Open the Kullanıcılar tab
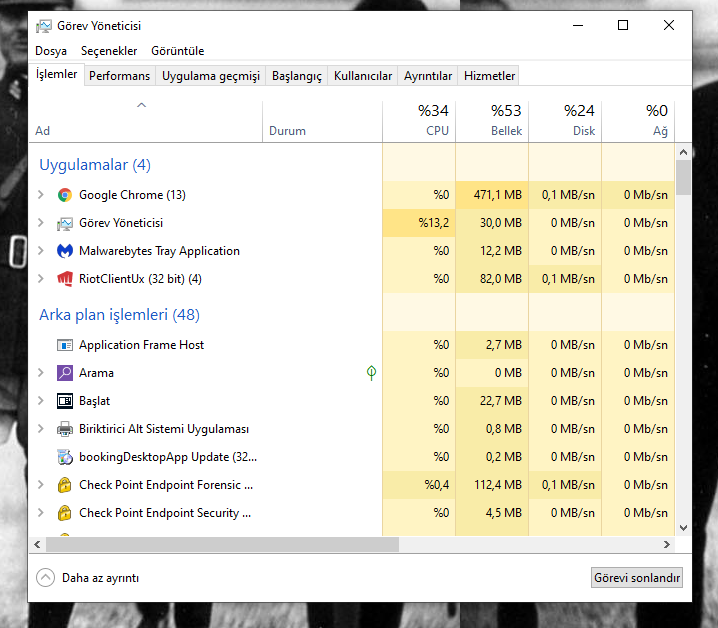718x628 pixels. 363,76
